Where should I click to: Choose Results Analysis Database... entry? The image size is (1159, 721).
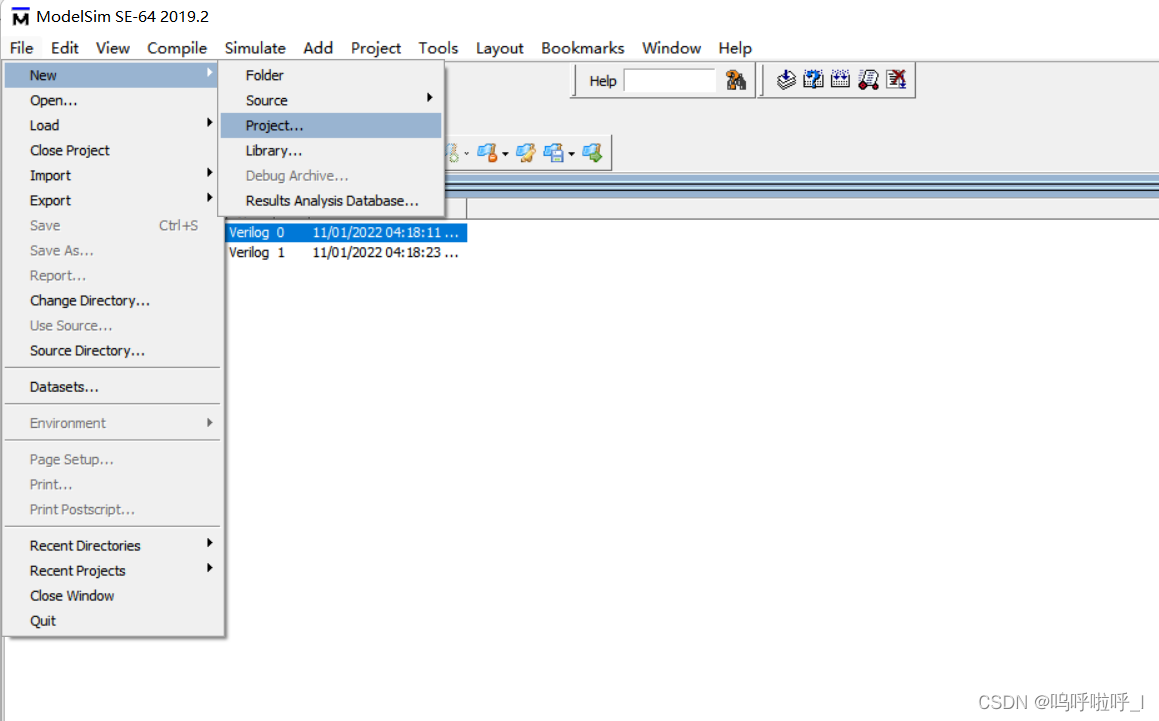coord(331,201)
